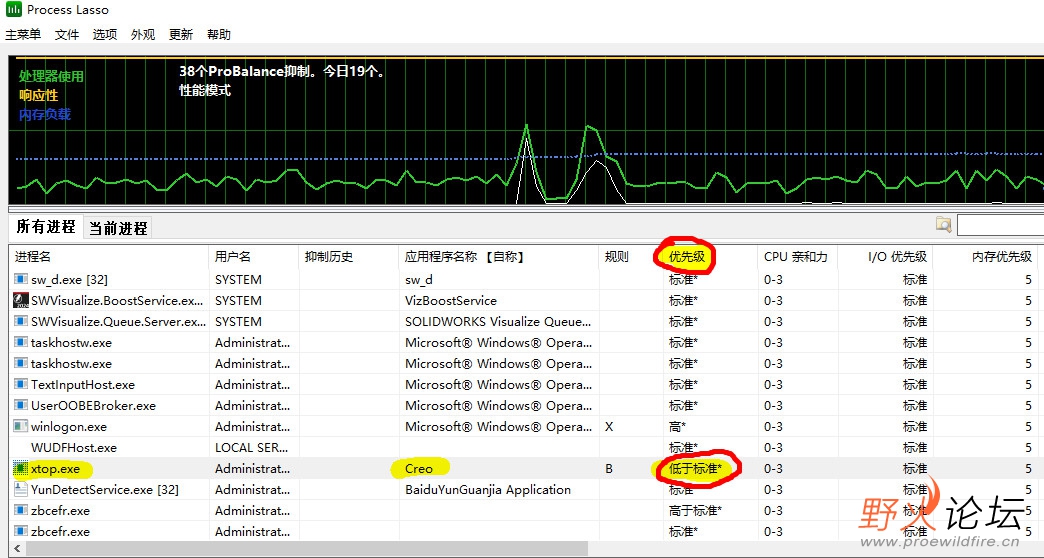Sort by the CPU 亲和力 column header
This screenshot has width=1044, height=558.
click(797, 256)
